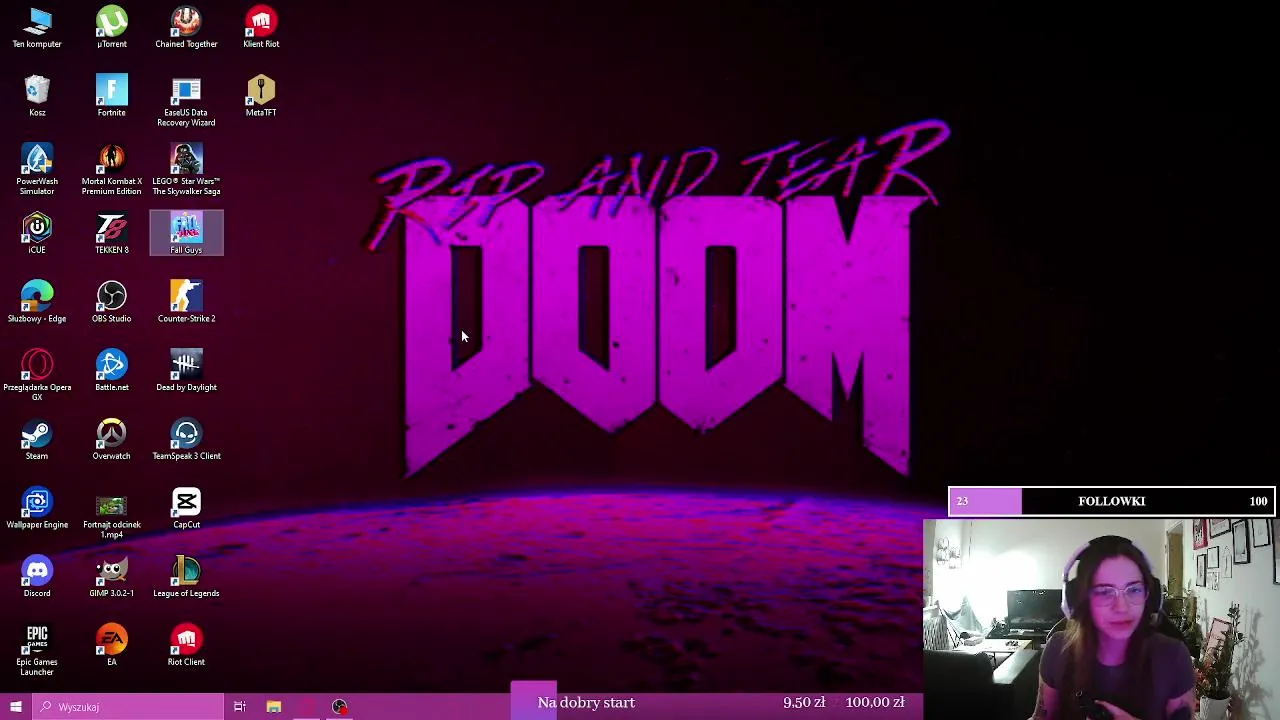Open the Klient Riot shortcut
This screenshot has width=1280, height=720.
261,27
